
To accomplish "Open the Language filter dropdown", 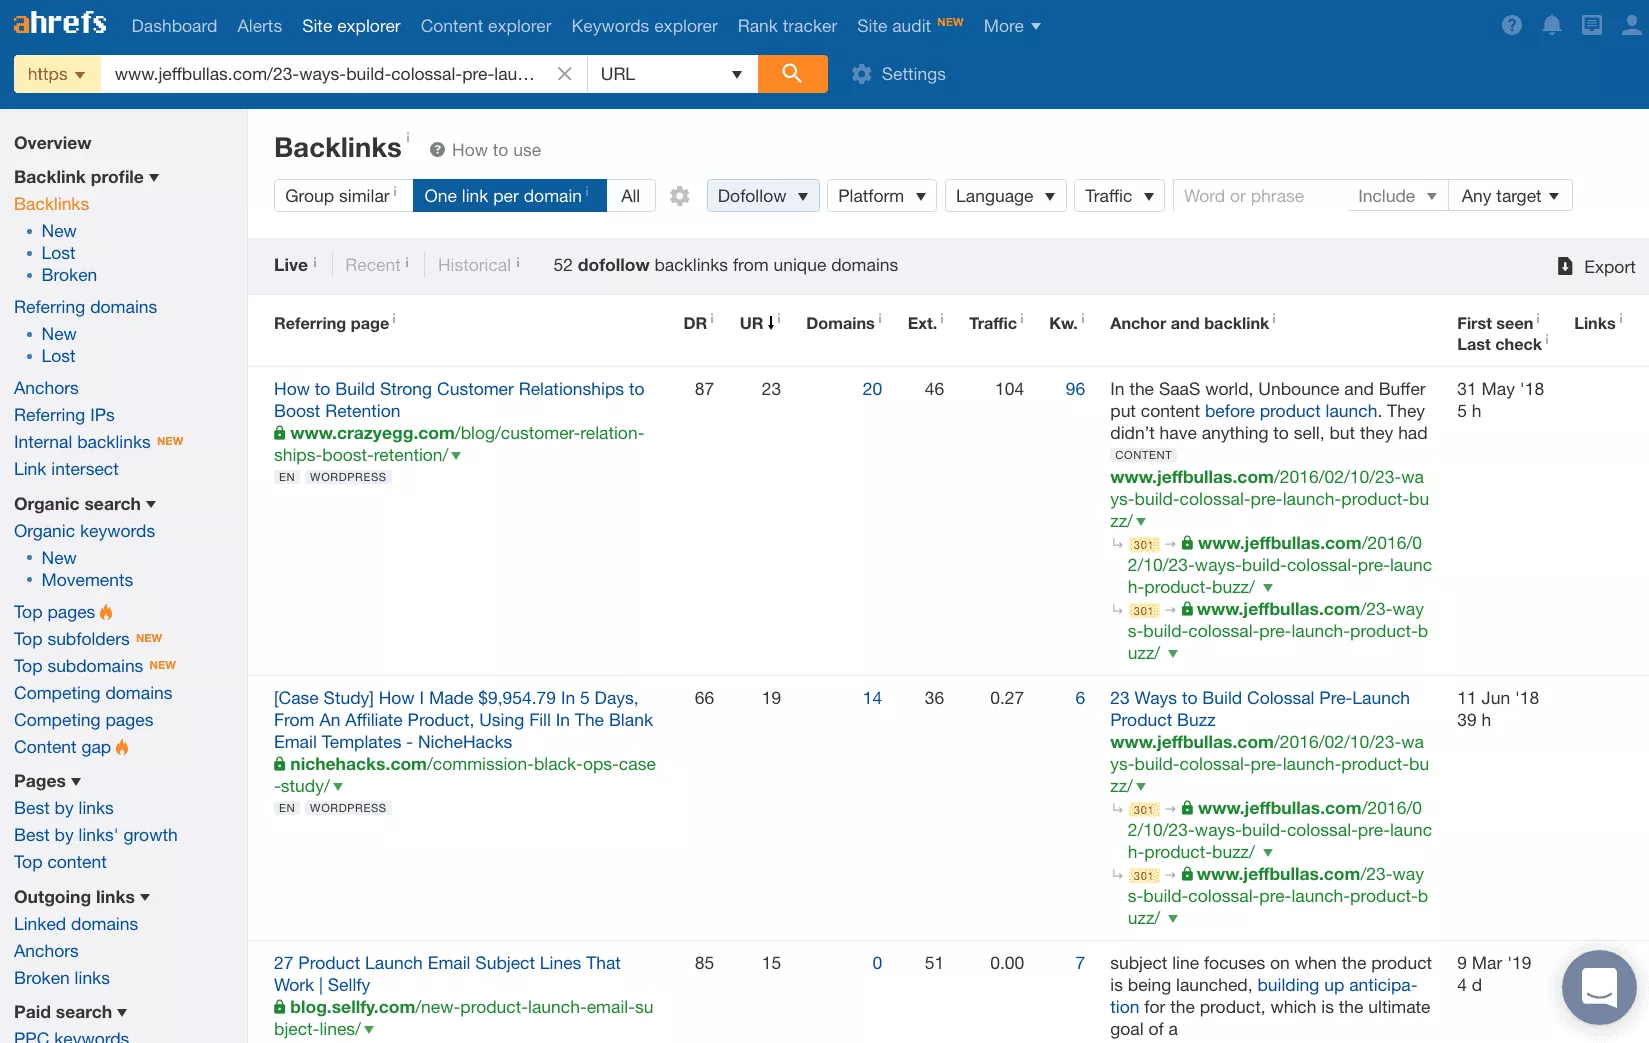I will pyautogui.click(x=1005, y=196).
